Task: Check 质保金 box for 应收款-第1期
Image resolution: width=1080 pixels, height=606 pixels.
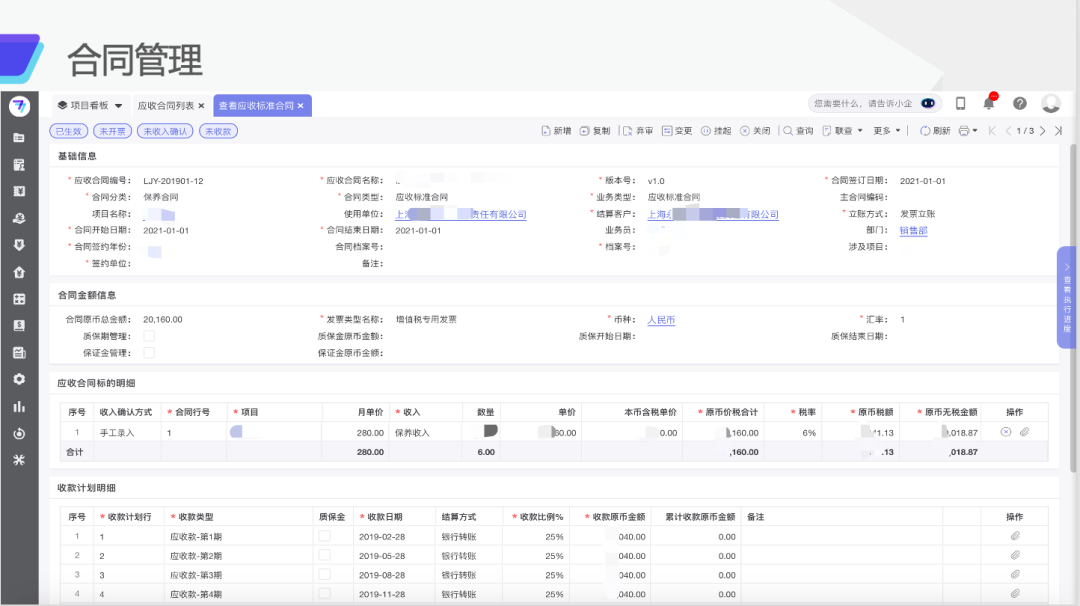Action: pos(324,536)
